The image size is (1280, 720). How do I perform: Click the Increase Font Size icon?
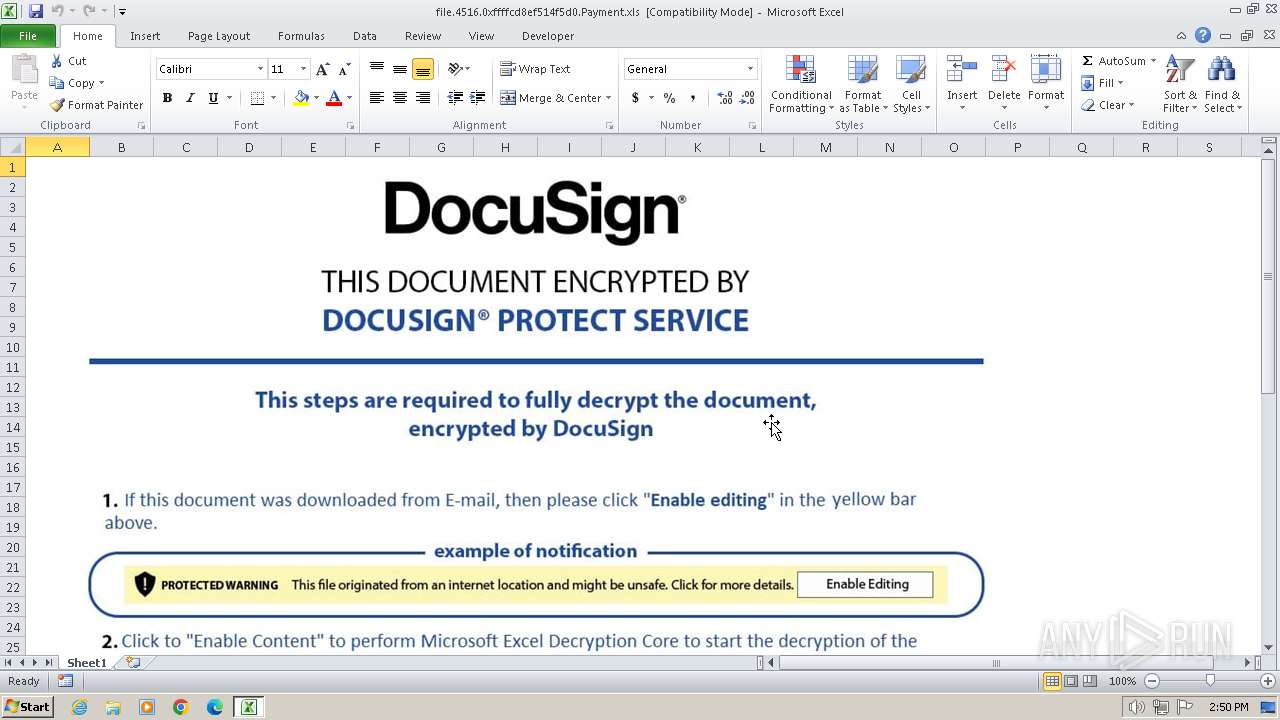coord(322,69)
